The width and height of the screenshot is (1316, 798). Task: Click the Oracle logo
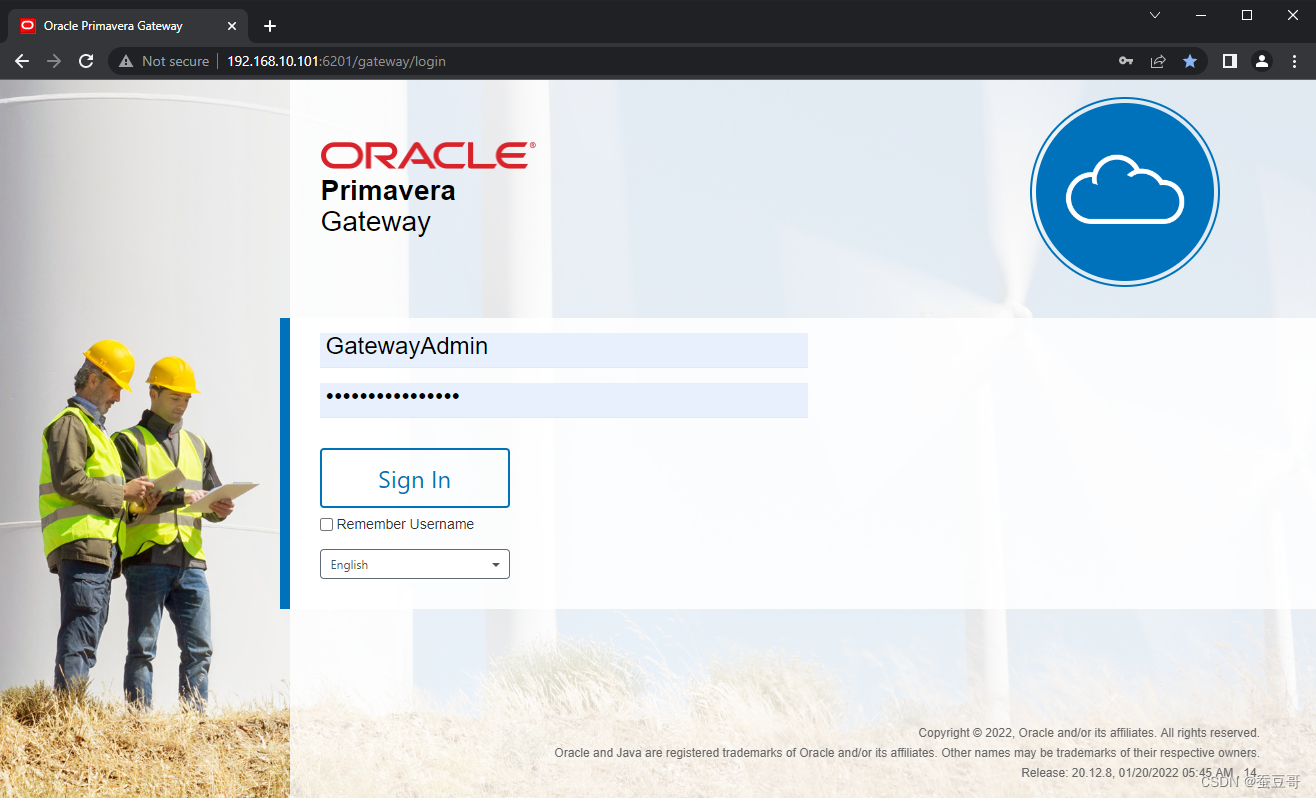(x=428, y=155)
